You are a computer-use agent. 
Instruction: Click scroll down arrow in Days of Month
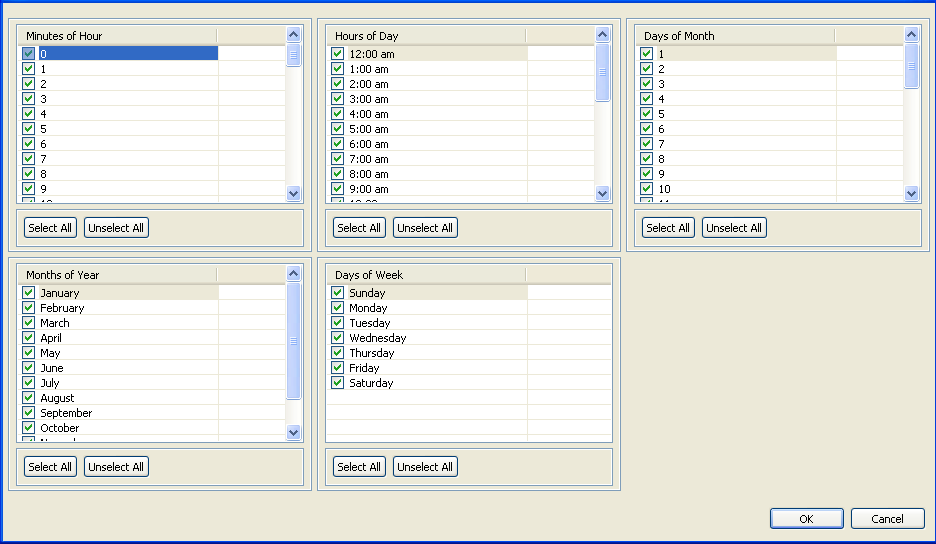(x=911, y=193)
